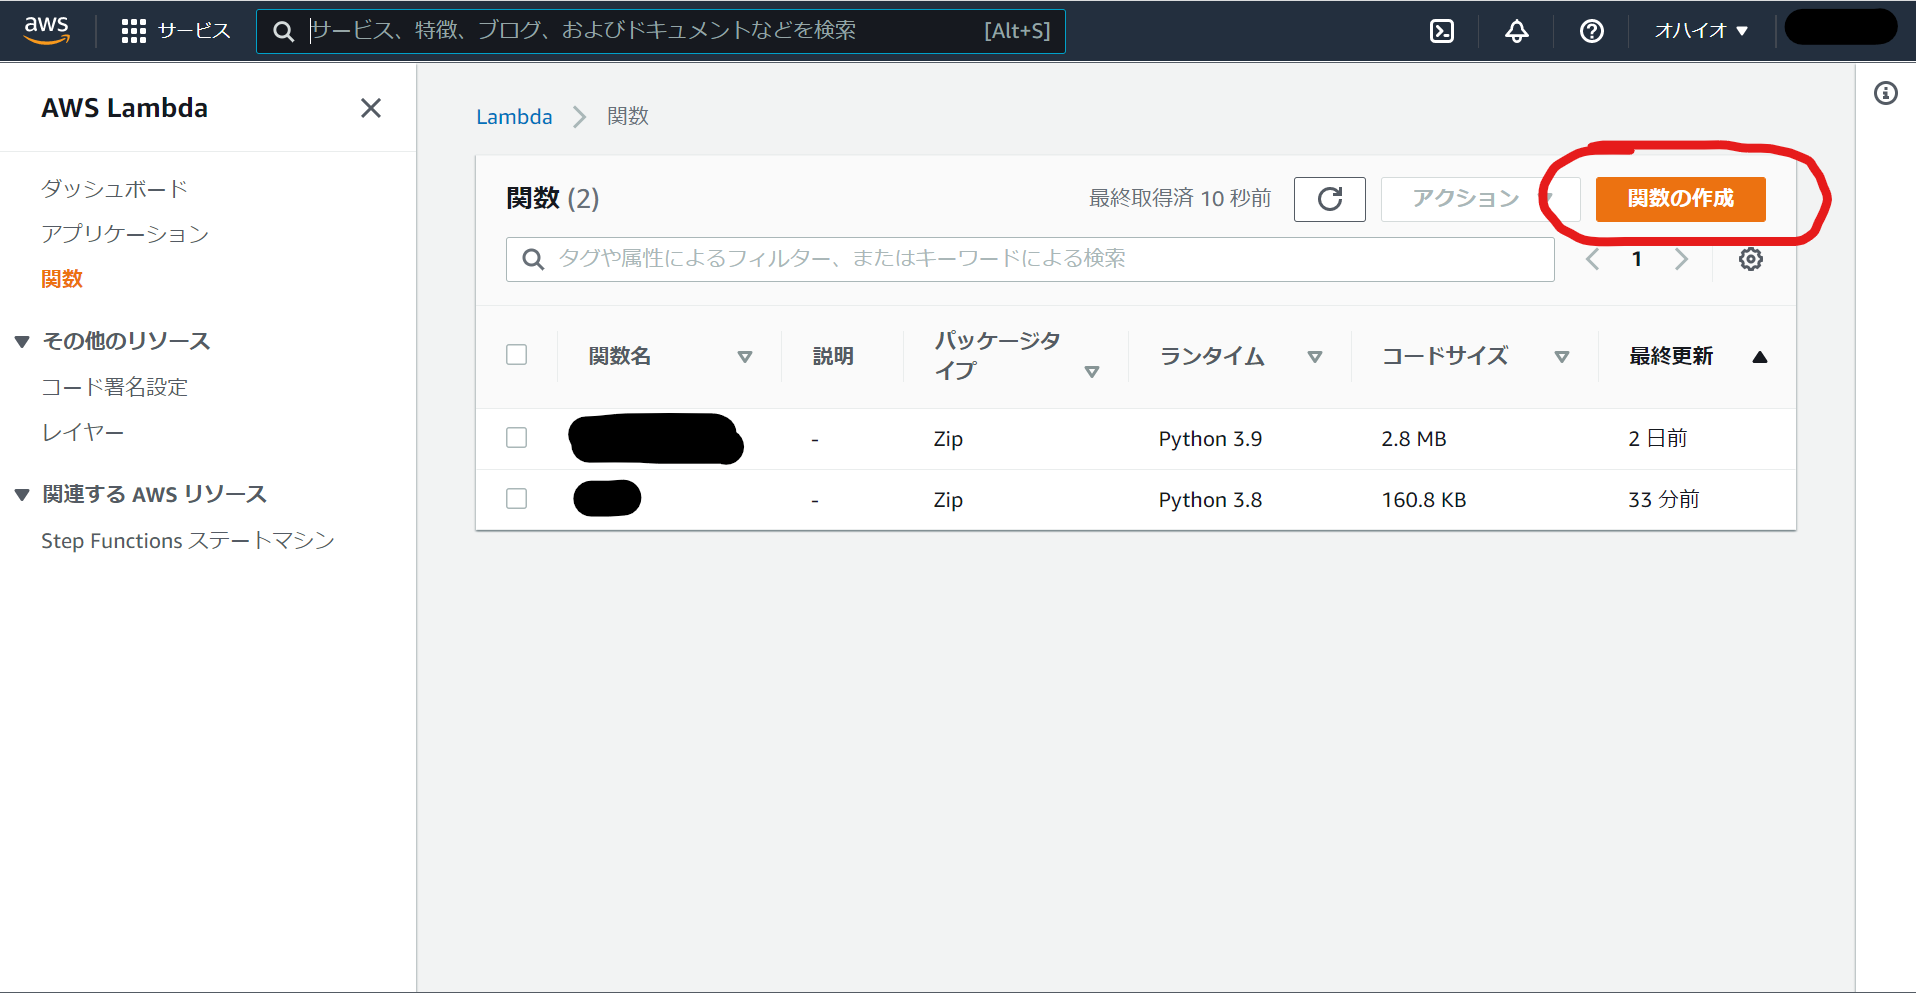
Task: Select page number 1 in pagination
Action: click(x=1637, y=259)
